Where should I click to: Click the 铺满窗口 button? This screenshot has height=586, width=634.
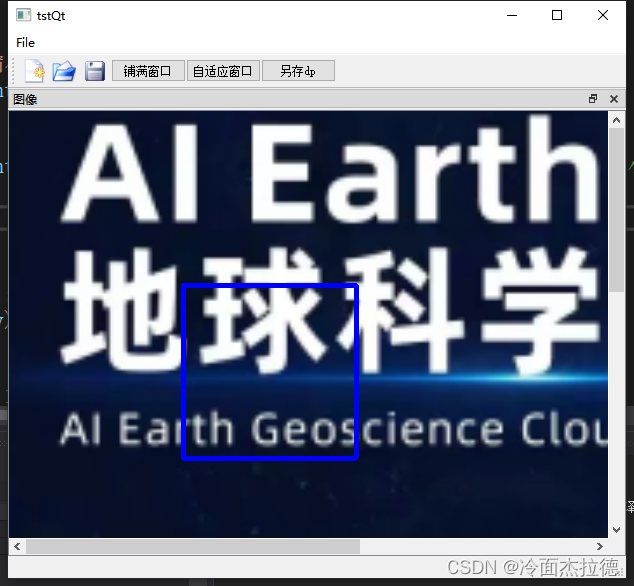pyautogui.click(x=148, y=71)
